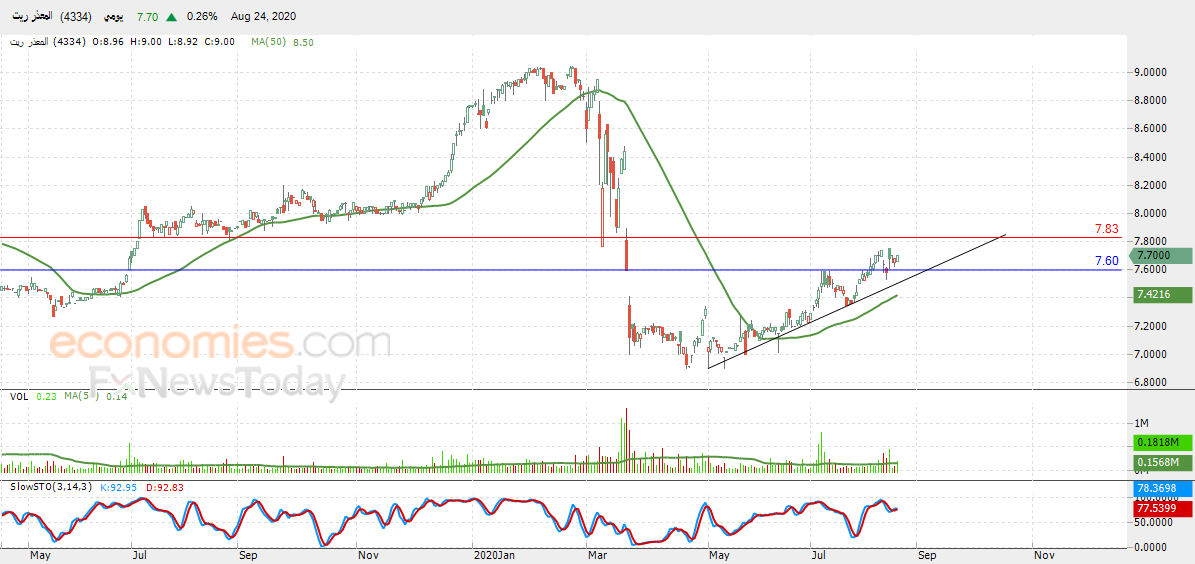Click the O:8.96 open value

109,43
